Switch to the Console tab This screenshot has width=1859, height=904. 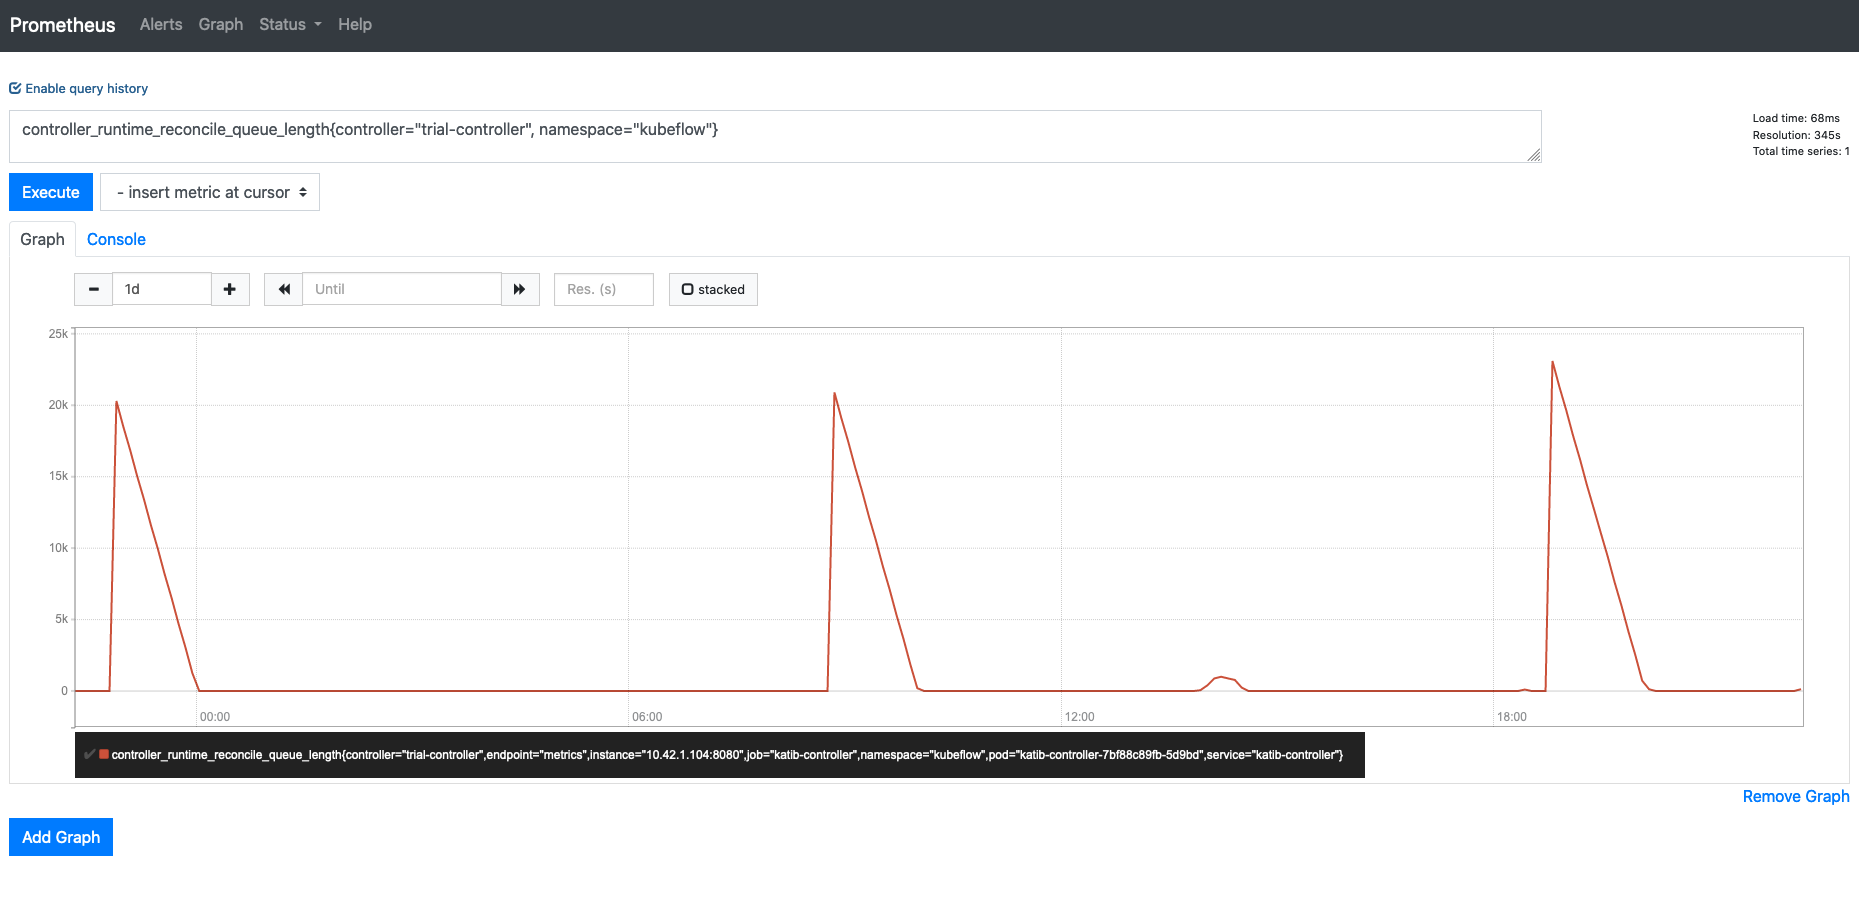(x=115, y=239)
